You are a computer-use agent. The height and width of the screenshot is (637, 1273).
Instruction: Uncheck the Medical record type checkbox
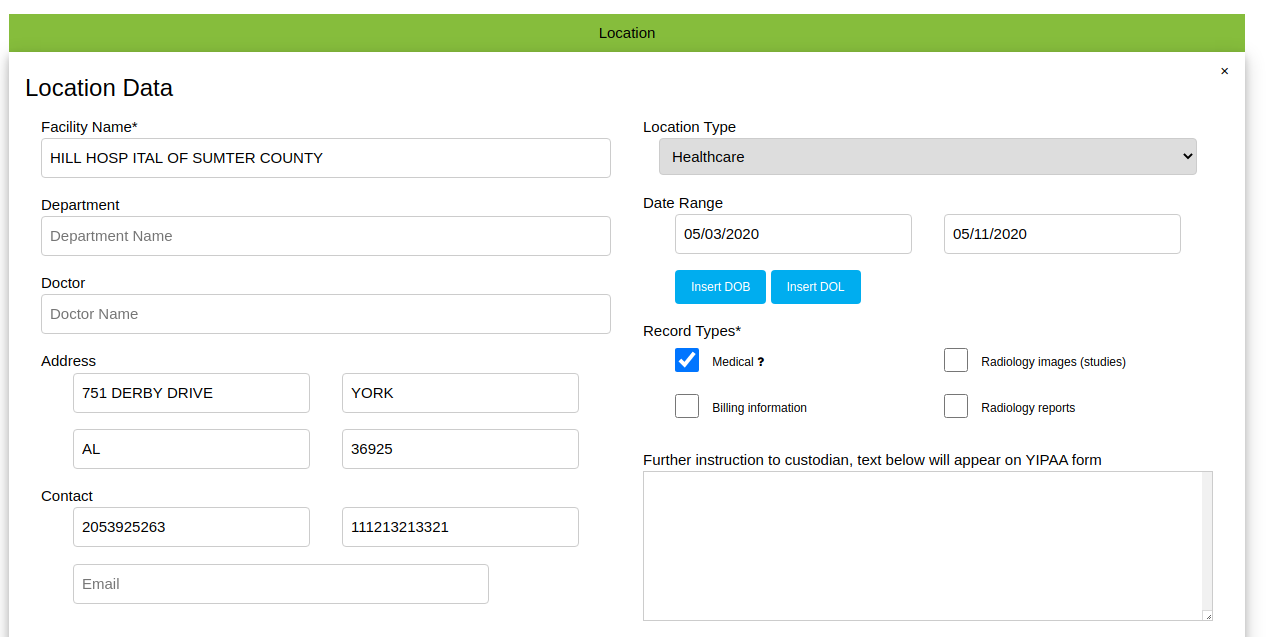tap(687, 360)
